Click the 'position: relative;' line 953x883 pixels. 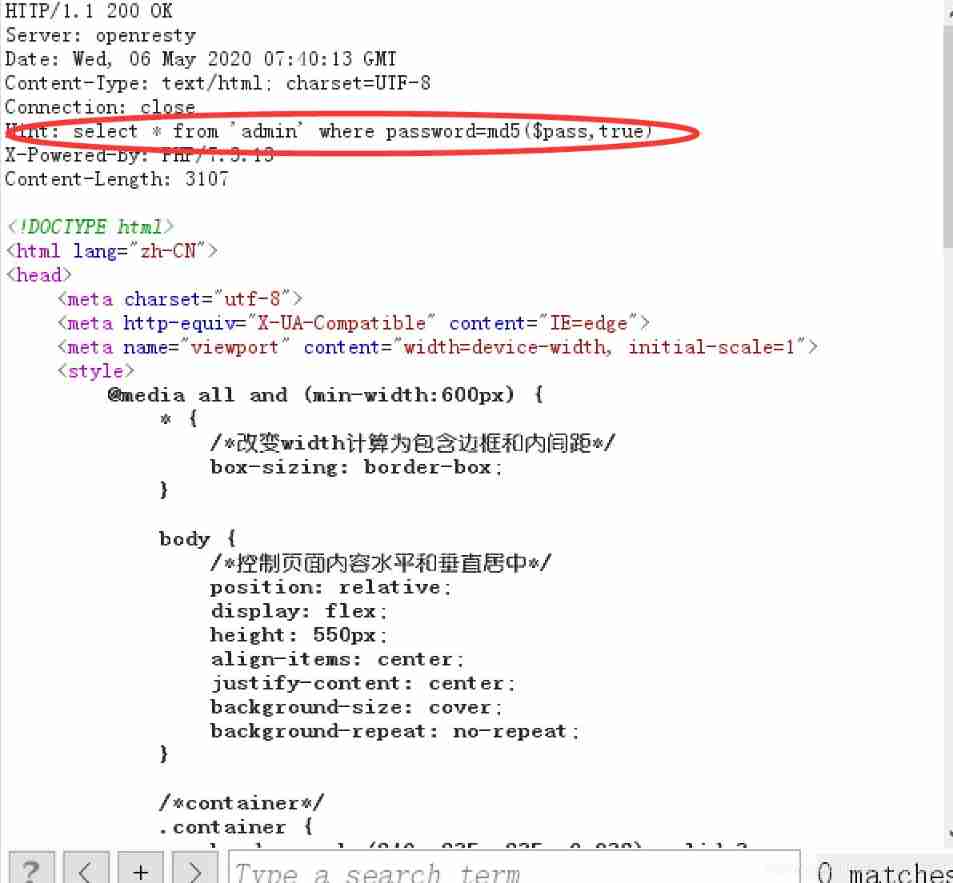(331, 587)
